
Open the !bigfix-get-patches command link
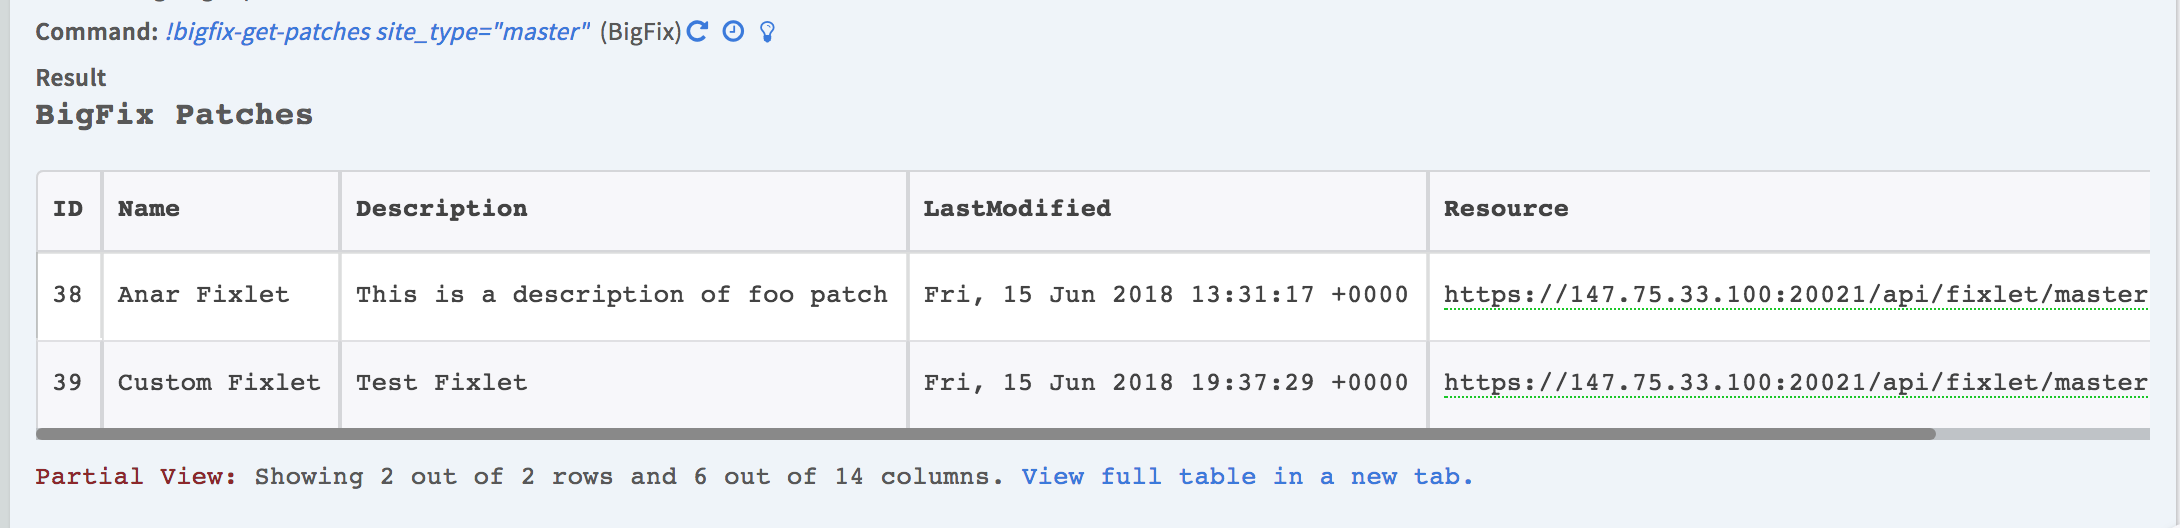click(377, 32)
